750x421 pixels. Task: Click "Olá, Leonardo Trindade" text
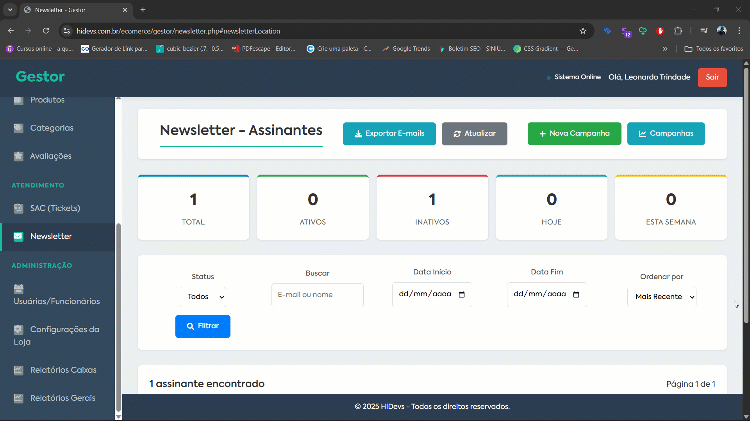click(649, 77)
